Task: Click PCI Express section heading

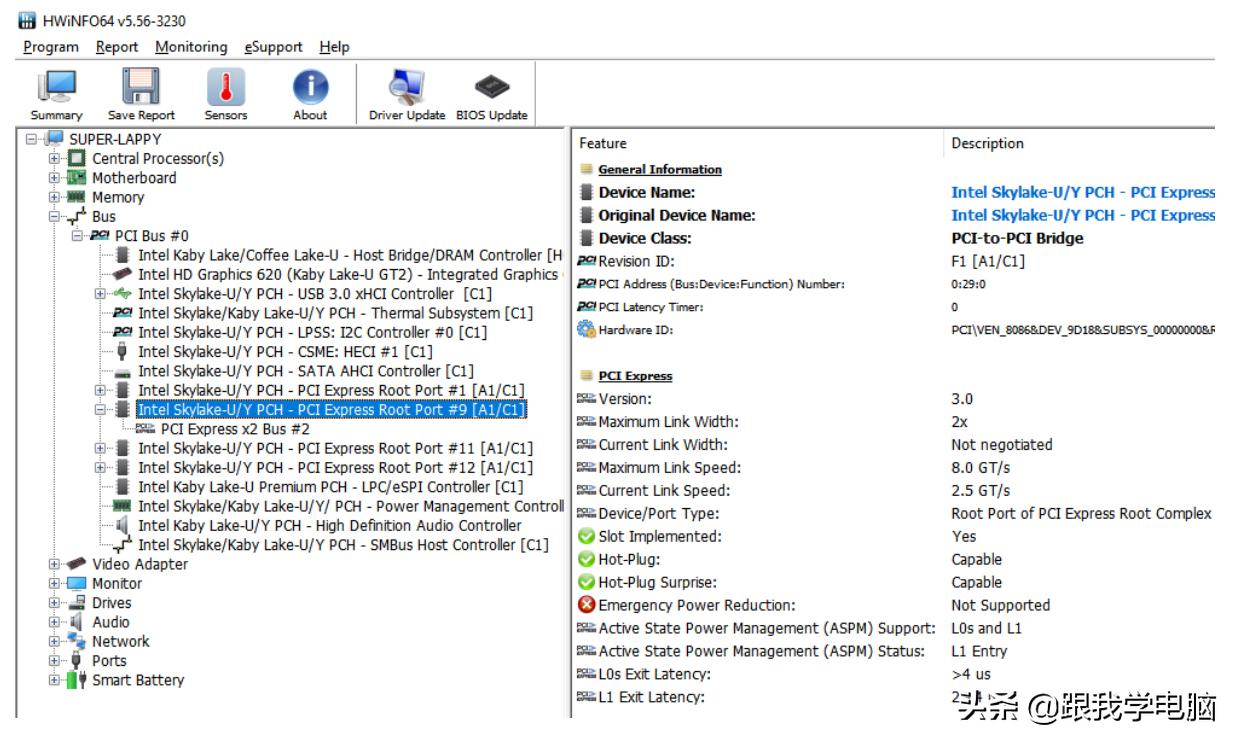Action: (x=635, y=376)
